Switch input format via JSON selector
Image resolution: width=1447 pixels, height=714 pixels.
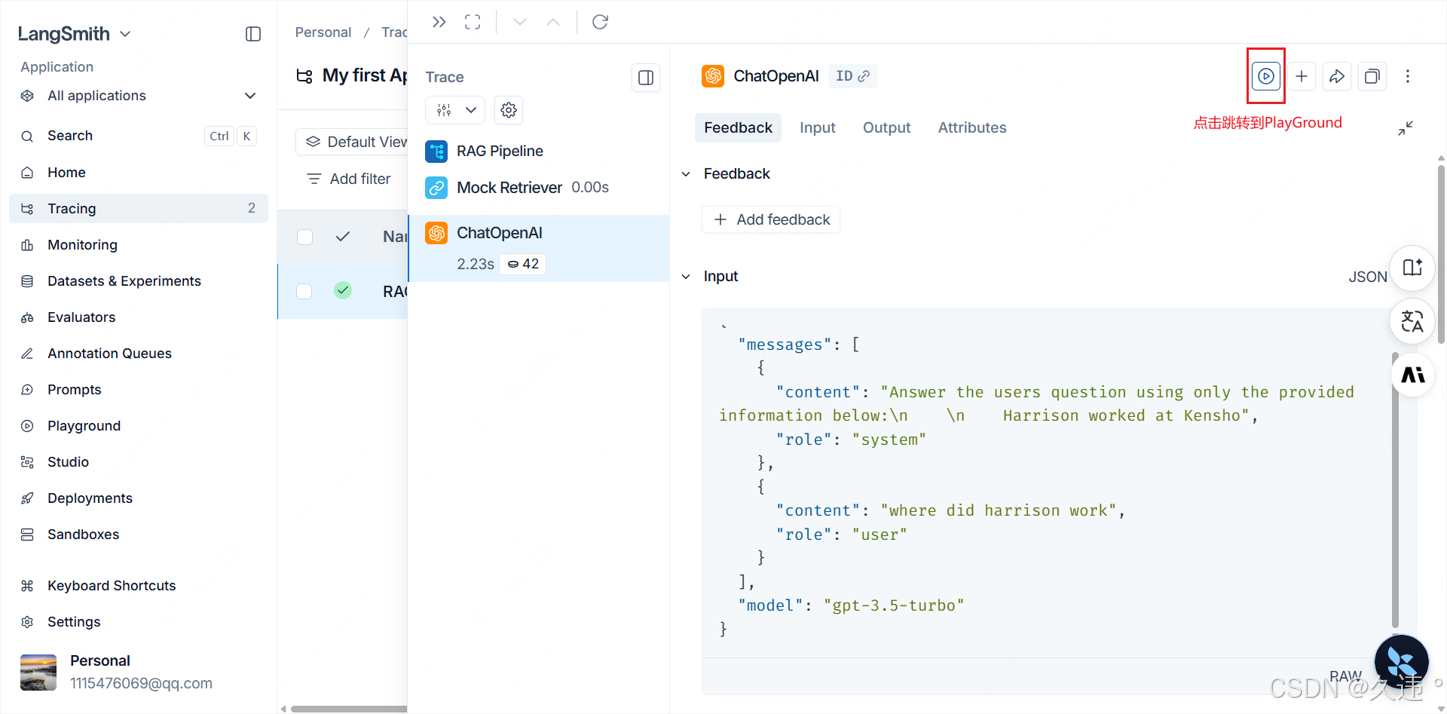click(x=1367, y=277)
